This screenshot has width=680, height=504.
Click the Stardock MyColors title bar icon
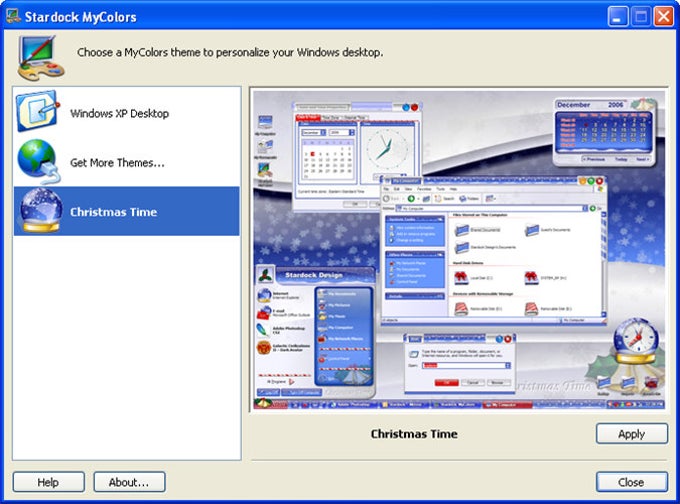[x=13, y=16]
